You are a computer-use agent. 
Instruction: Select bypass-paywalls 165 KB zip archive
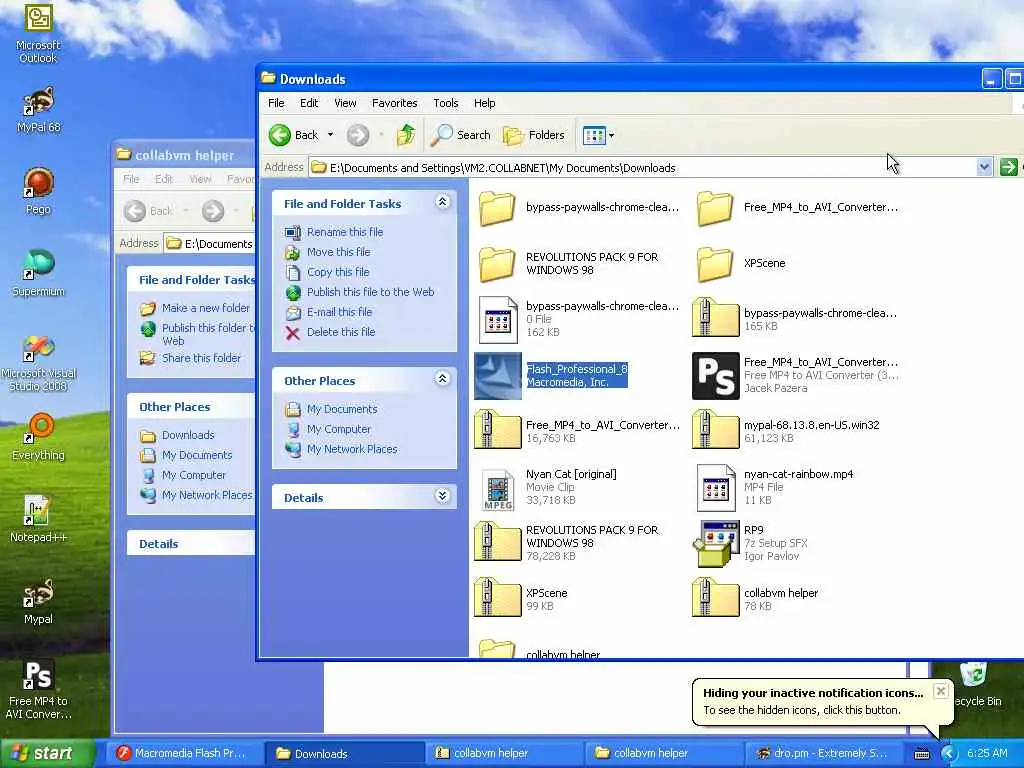[794, 319]
